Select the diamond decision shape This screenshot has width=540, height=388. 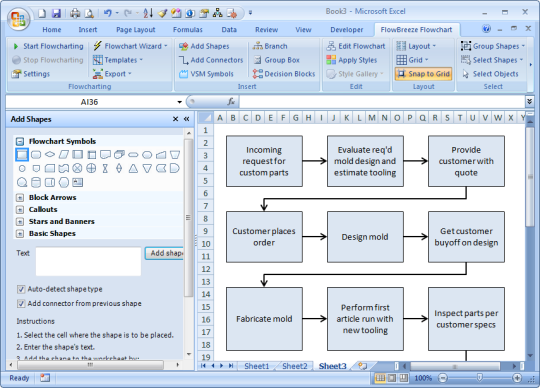[50, 155]
